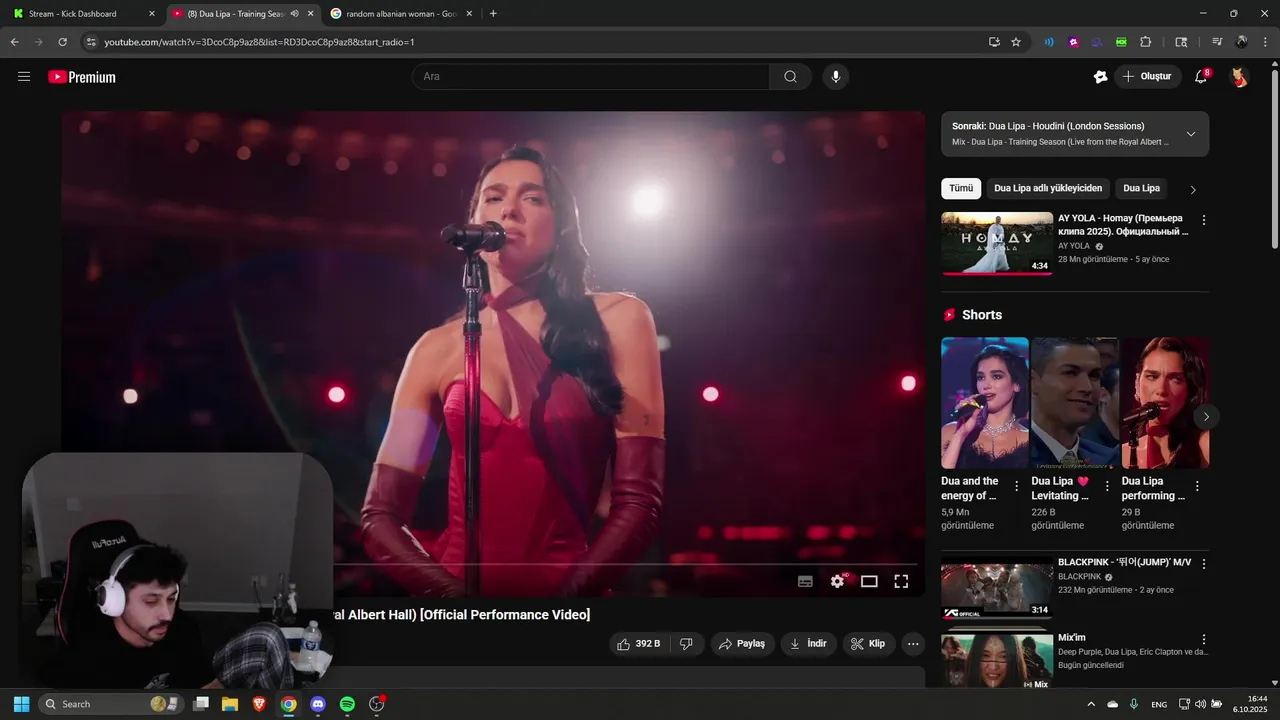Screen dimensions: 1280x720
Task: Open Discord from the taskbar
Action: click(318, 704)
